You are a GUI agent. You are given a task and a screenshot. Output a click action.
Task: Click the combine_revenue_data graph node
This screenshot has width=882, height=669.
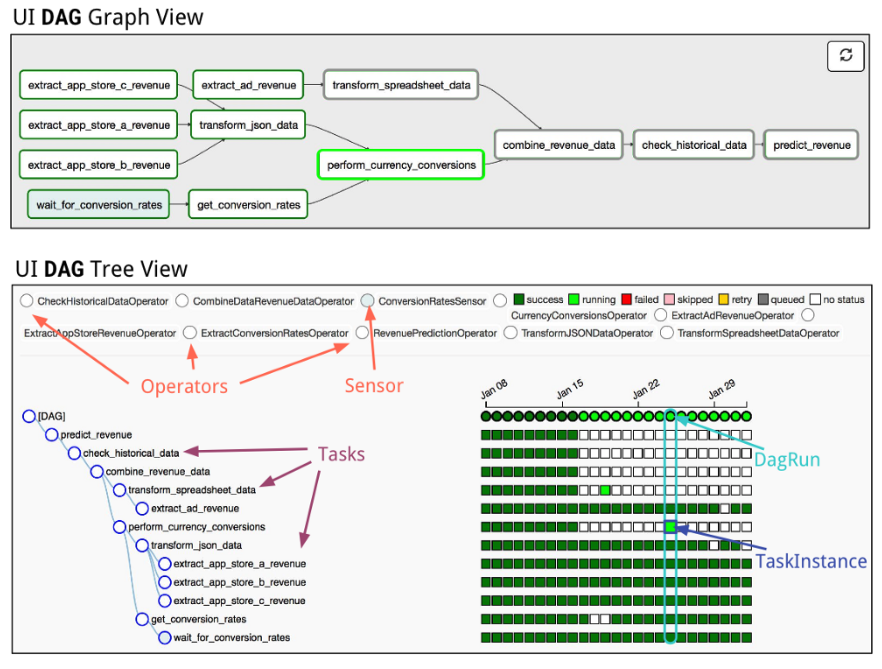click(559, 145)
